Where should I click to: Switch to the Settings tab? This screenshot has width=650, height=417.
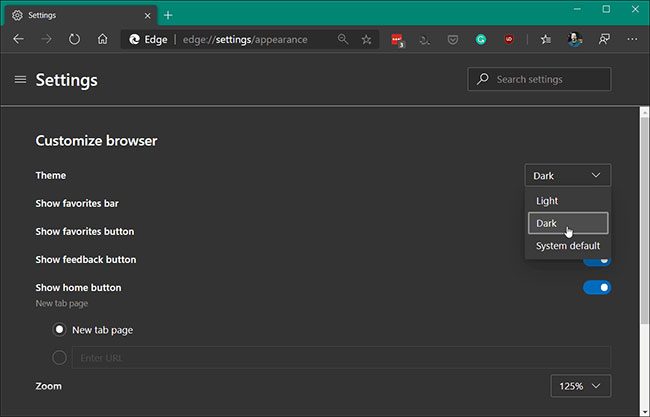[x=81, y=16]
